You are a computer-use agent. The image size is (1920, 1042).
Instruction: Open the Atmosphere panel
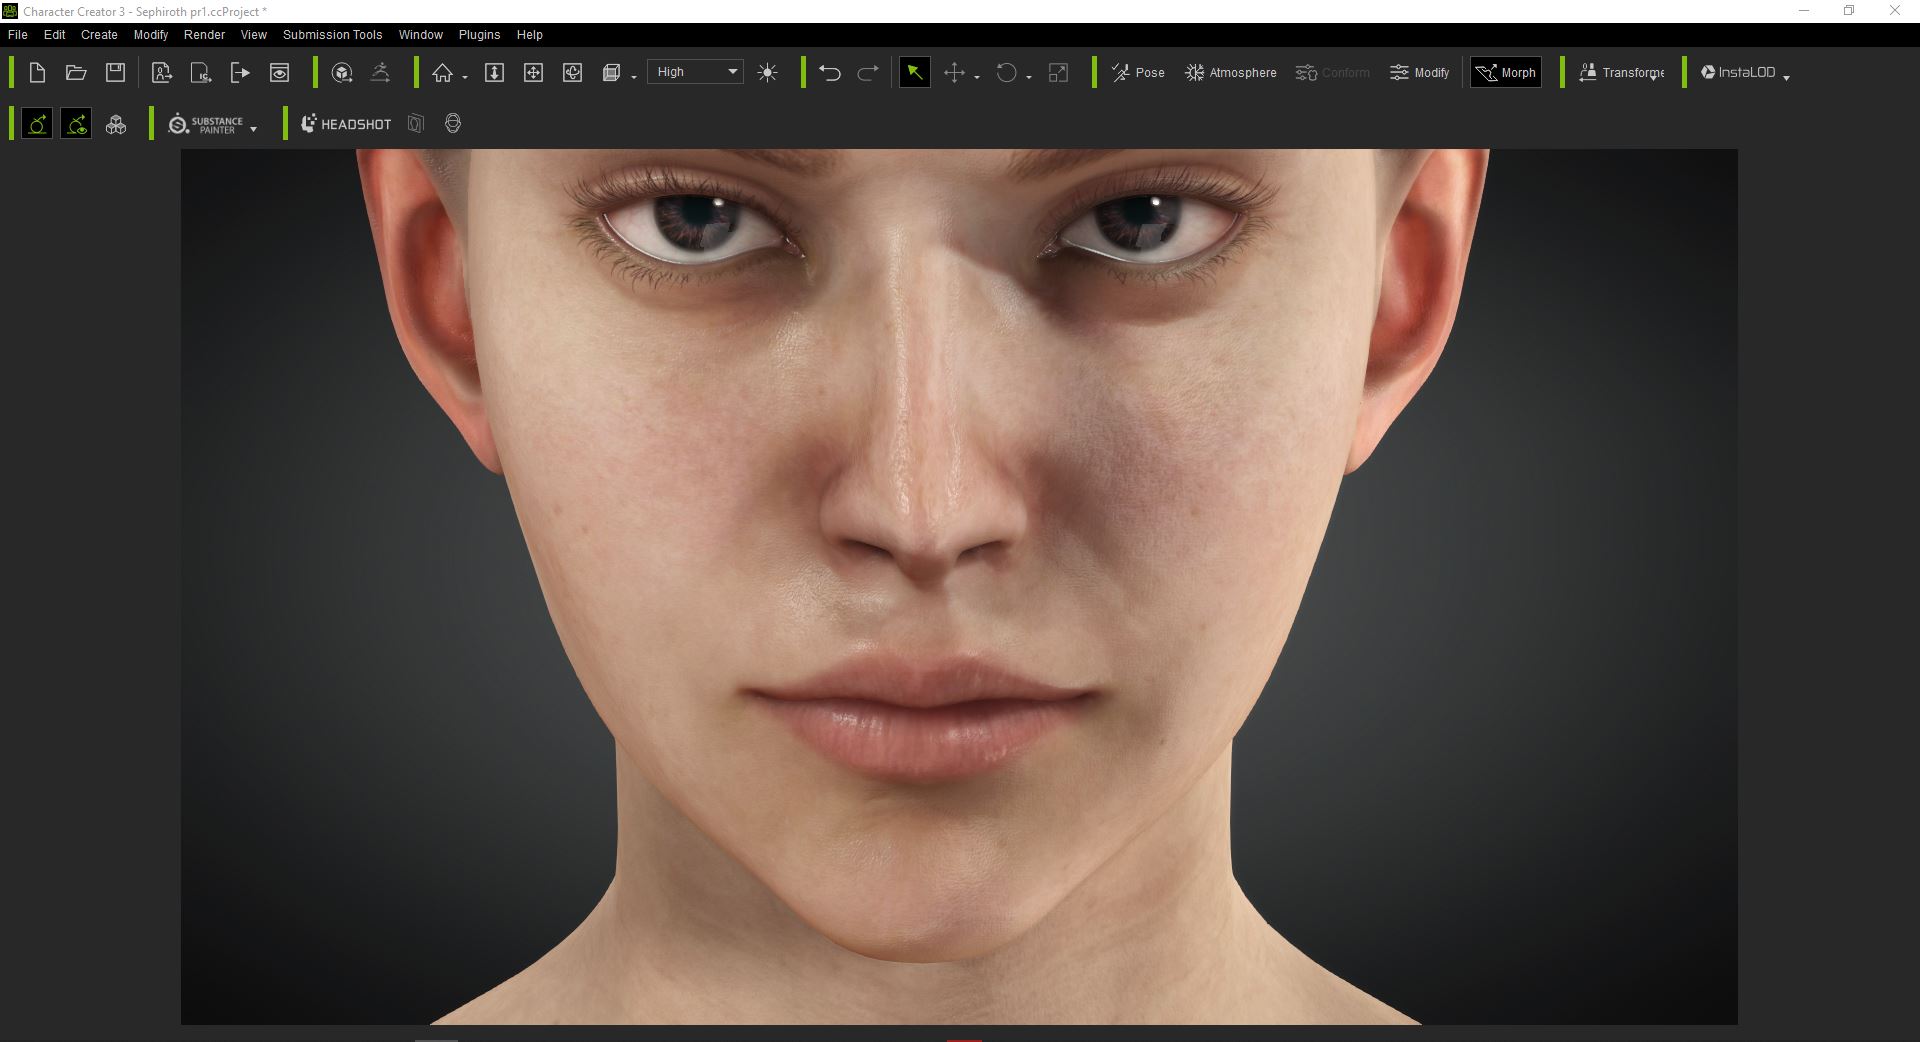[x=1231, y=72]
